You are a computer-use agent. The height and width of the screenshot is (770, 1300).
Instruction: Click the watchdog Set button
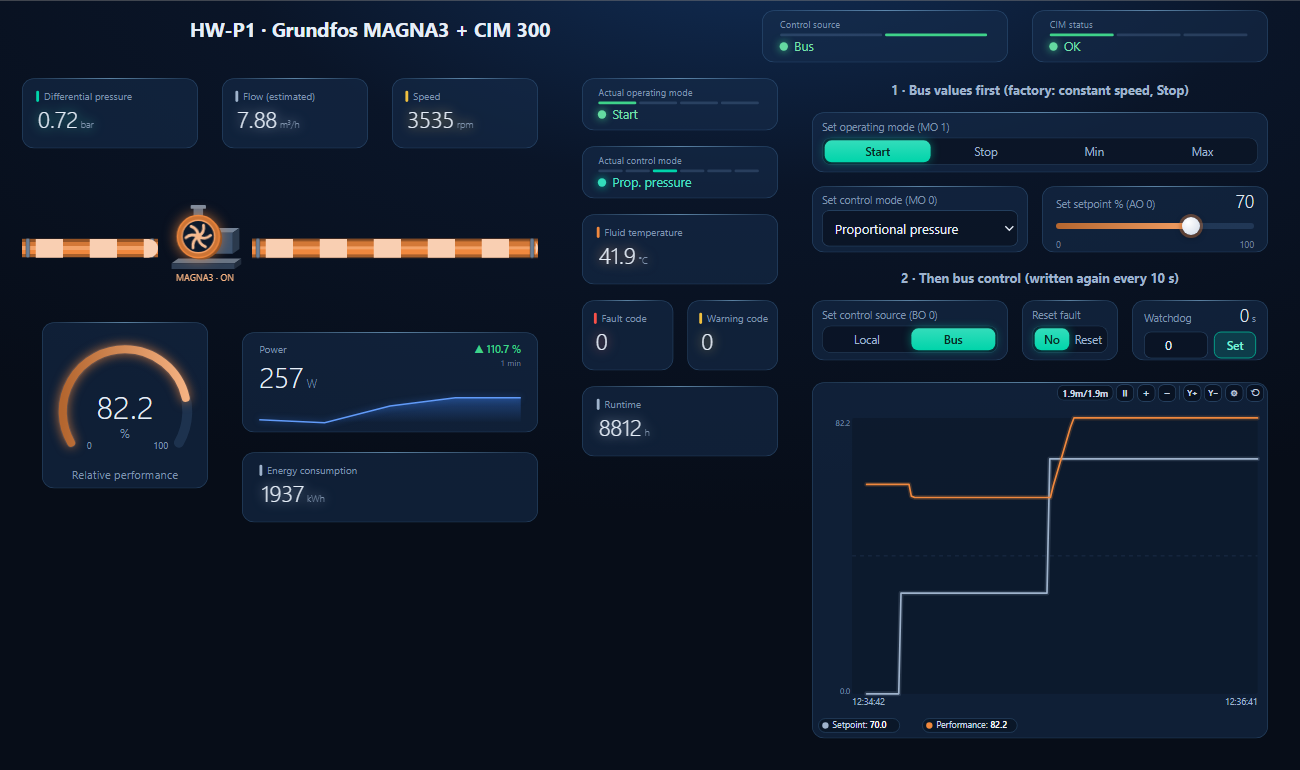(x=1235, y=345)
